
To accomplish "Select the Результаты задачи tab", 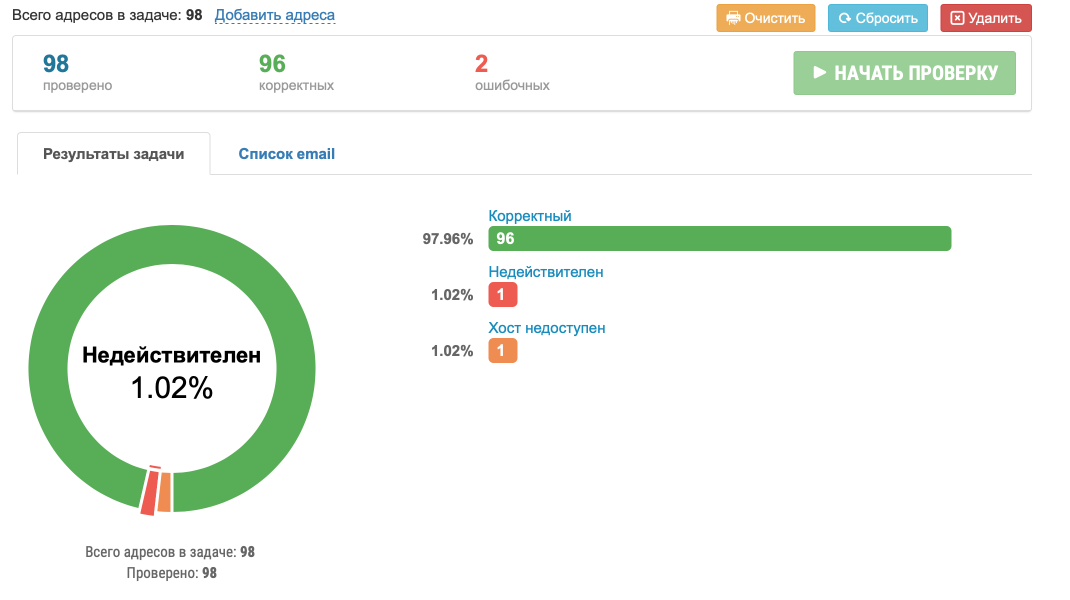I will [113, 154].
